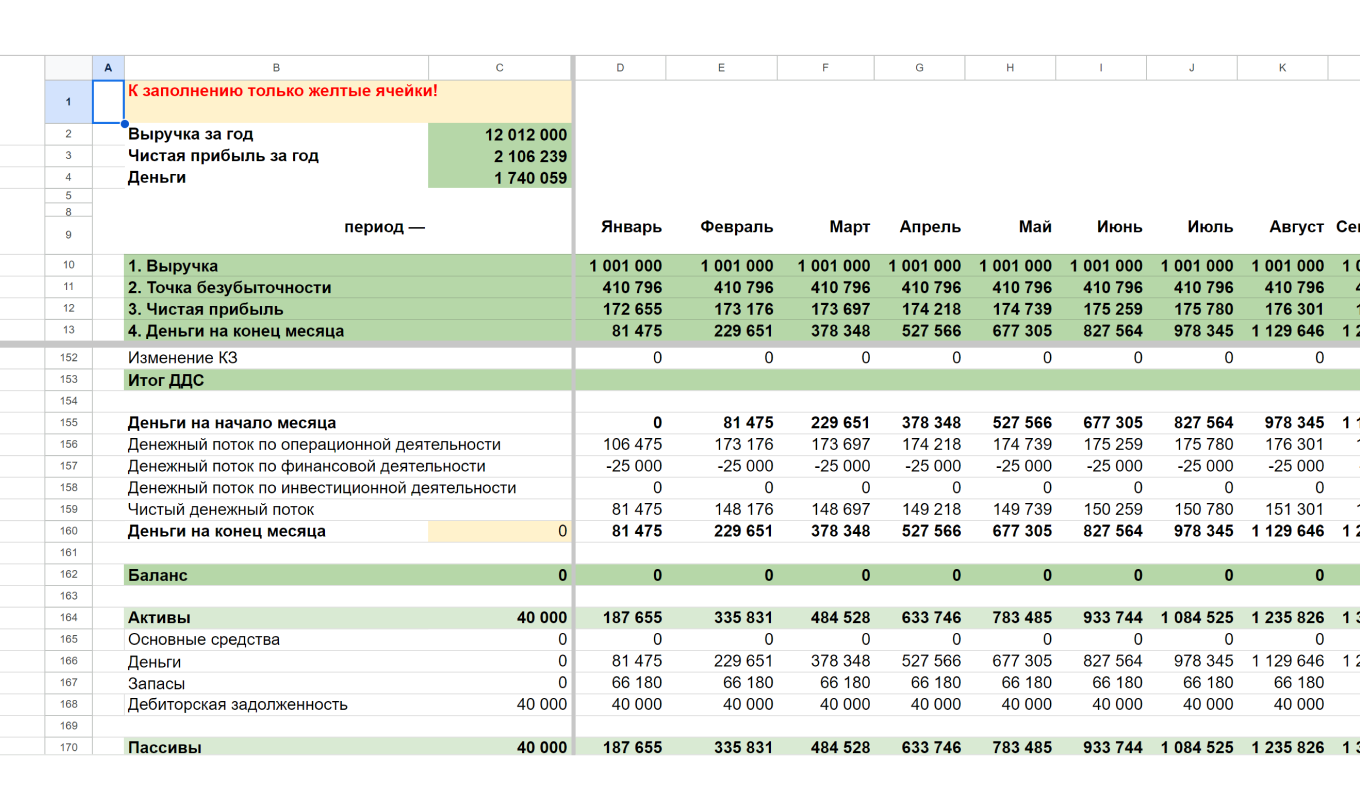The width and height of the screenshot is (1360, 812).
Task: Select the 'Изменение КЗ' row label
Action: (x=183, y=358)
